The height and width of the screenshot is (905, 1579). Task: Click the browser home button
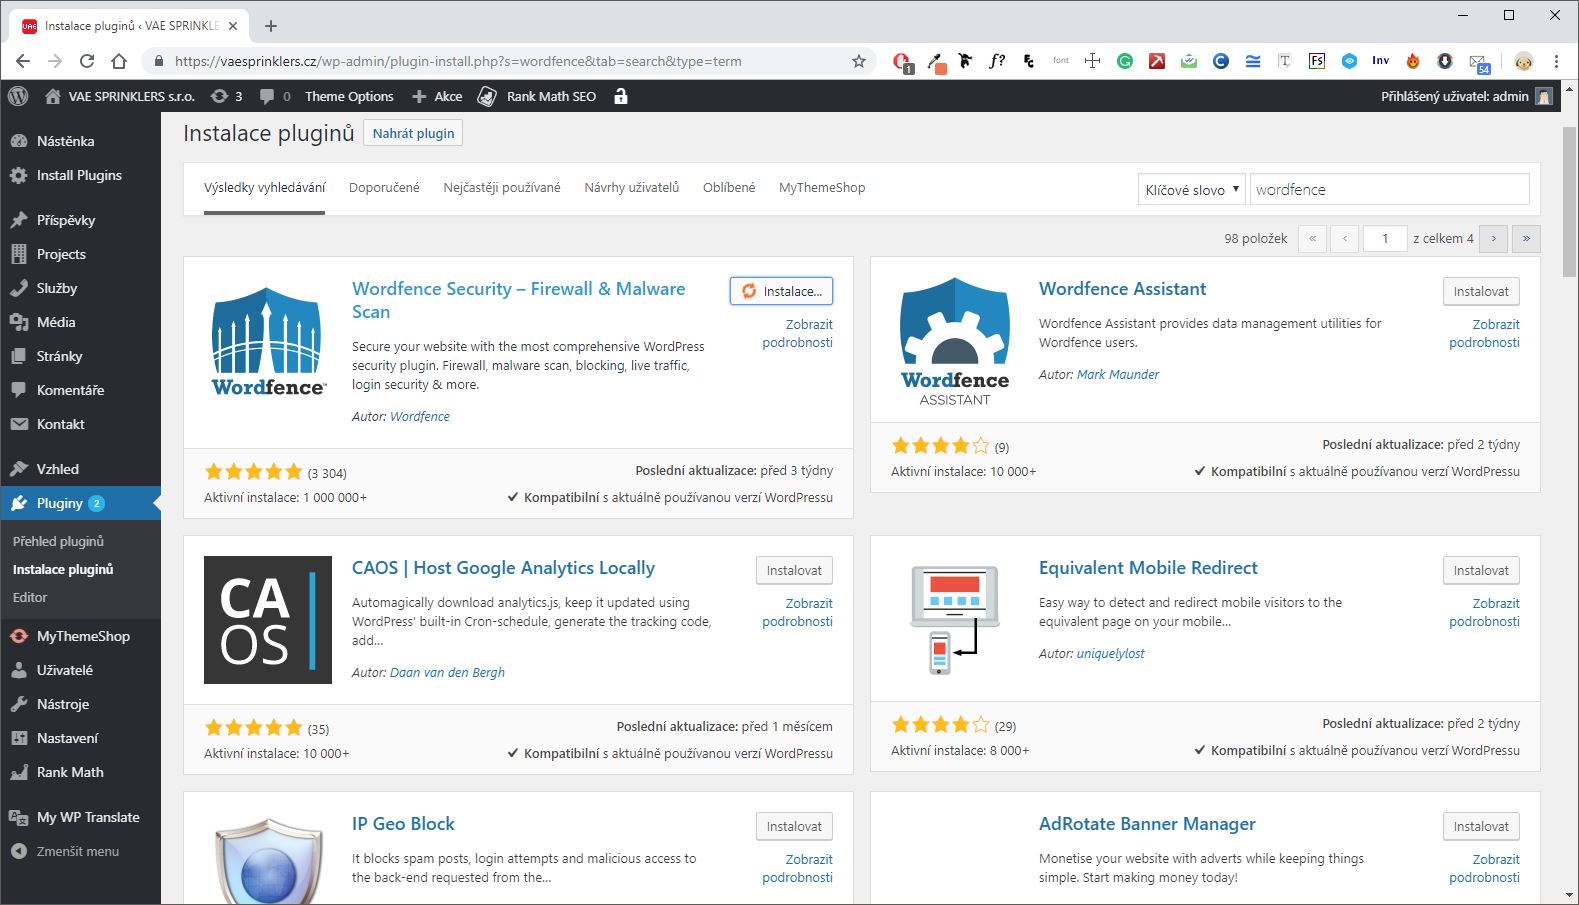tap(119, 61)
